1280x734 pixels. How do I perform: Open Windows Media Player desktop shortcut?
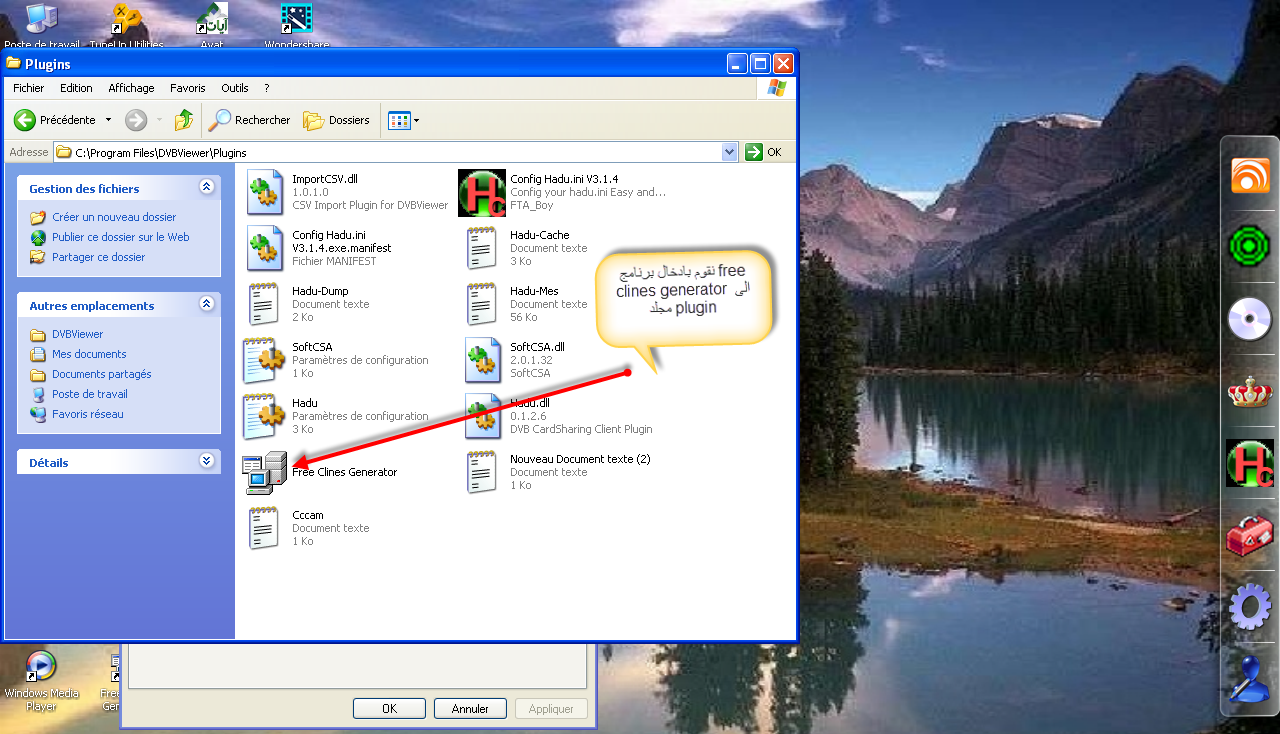coord(40,666)
